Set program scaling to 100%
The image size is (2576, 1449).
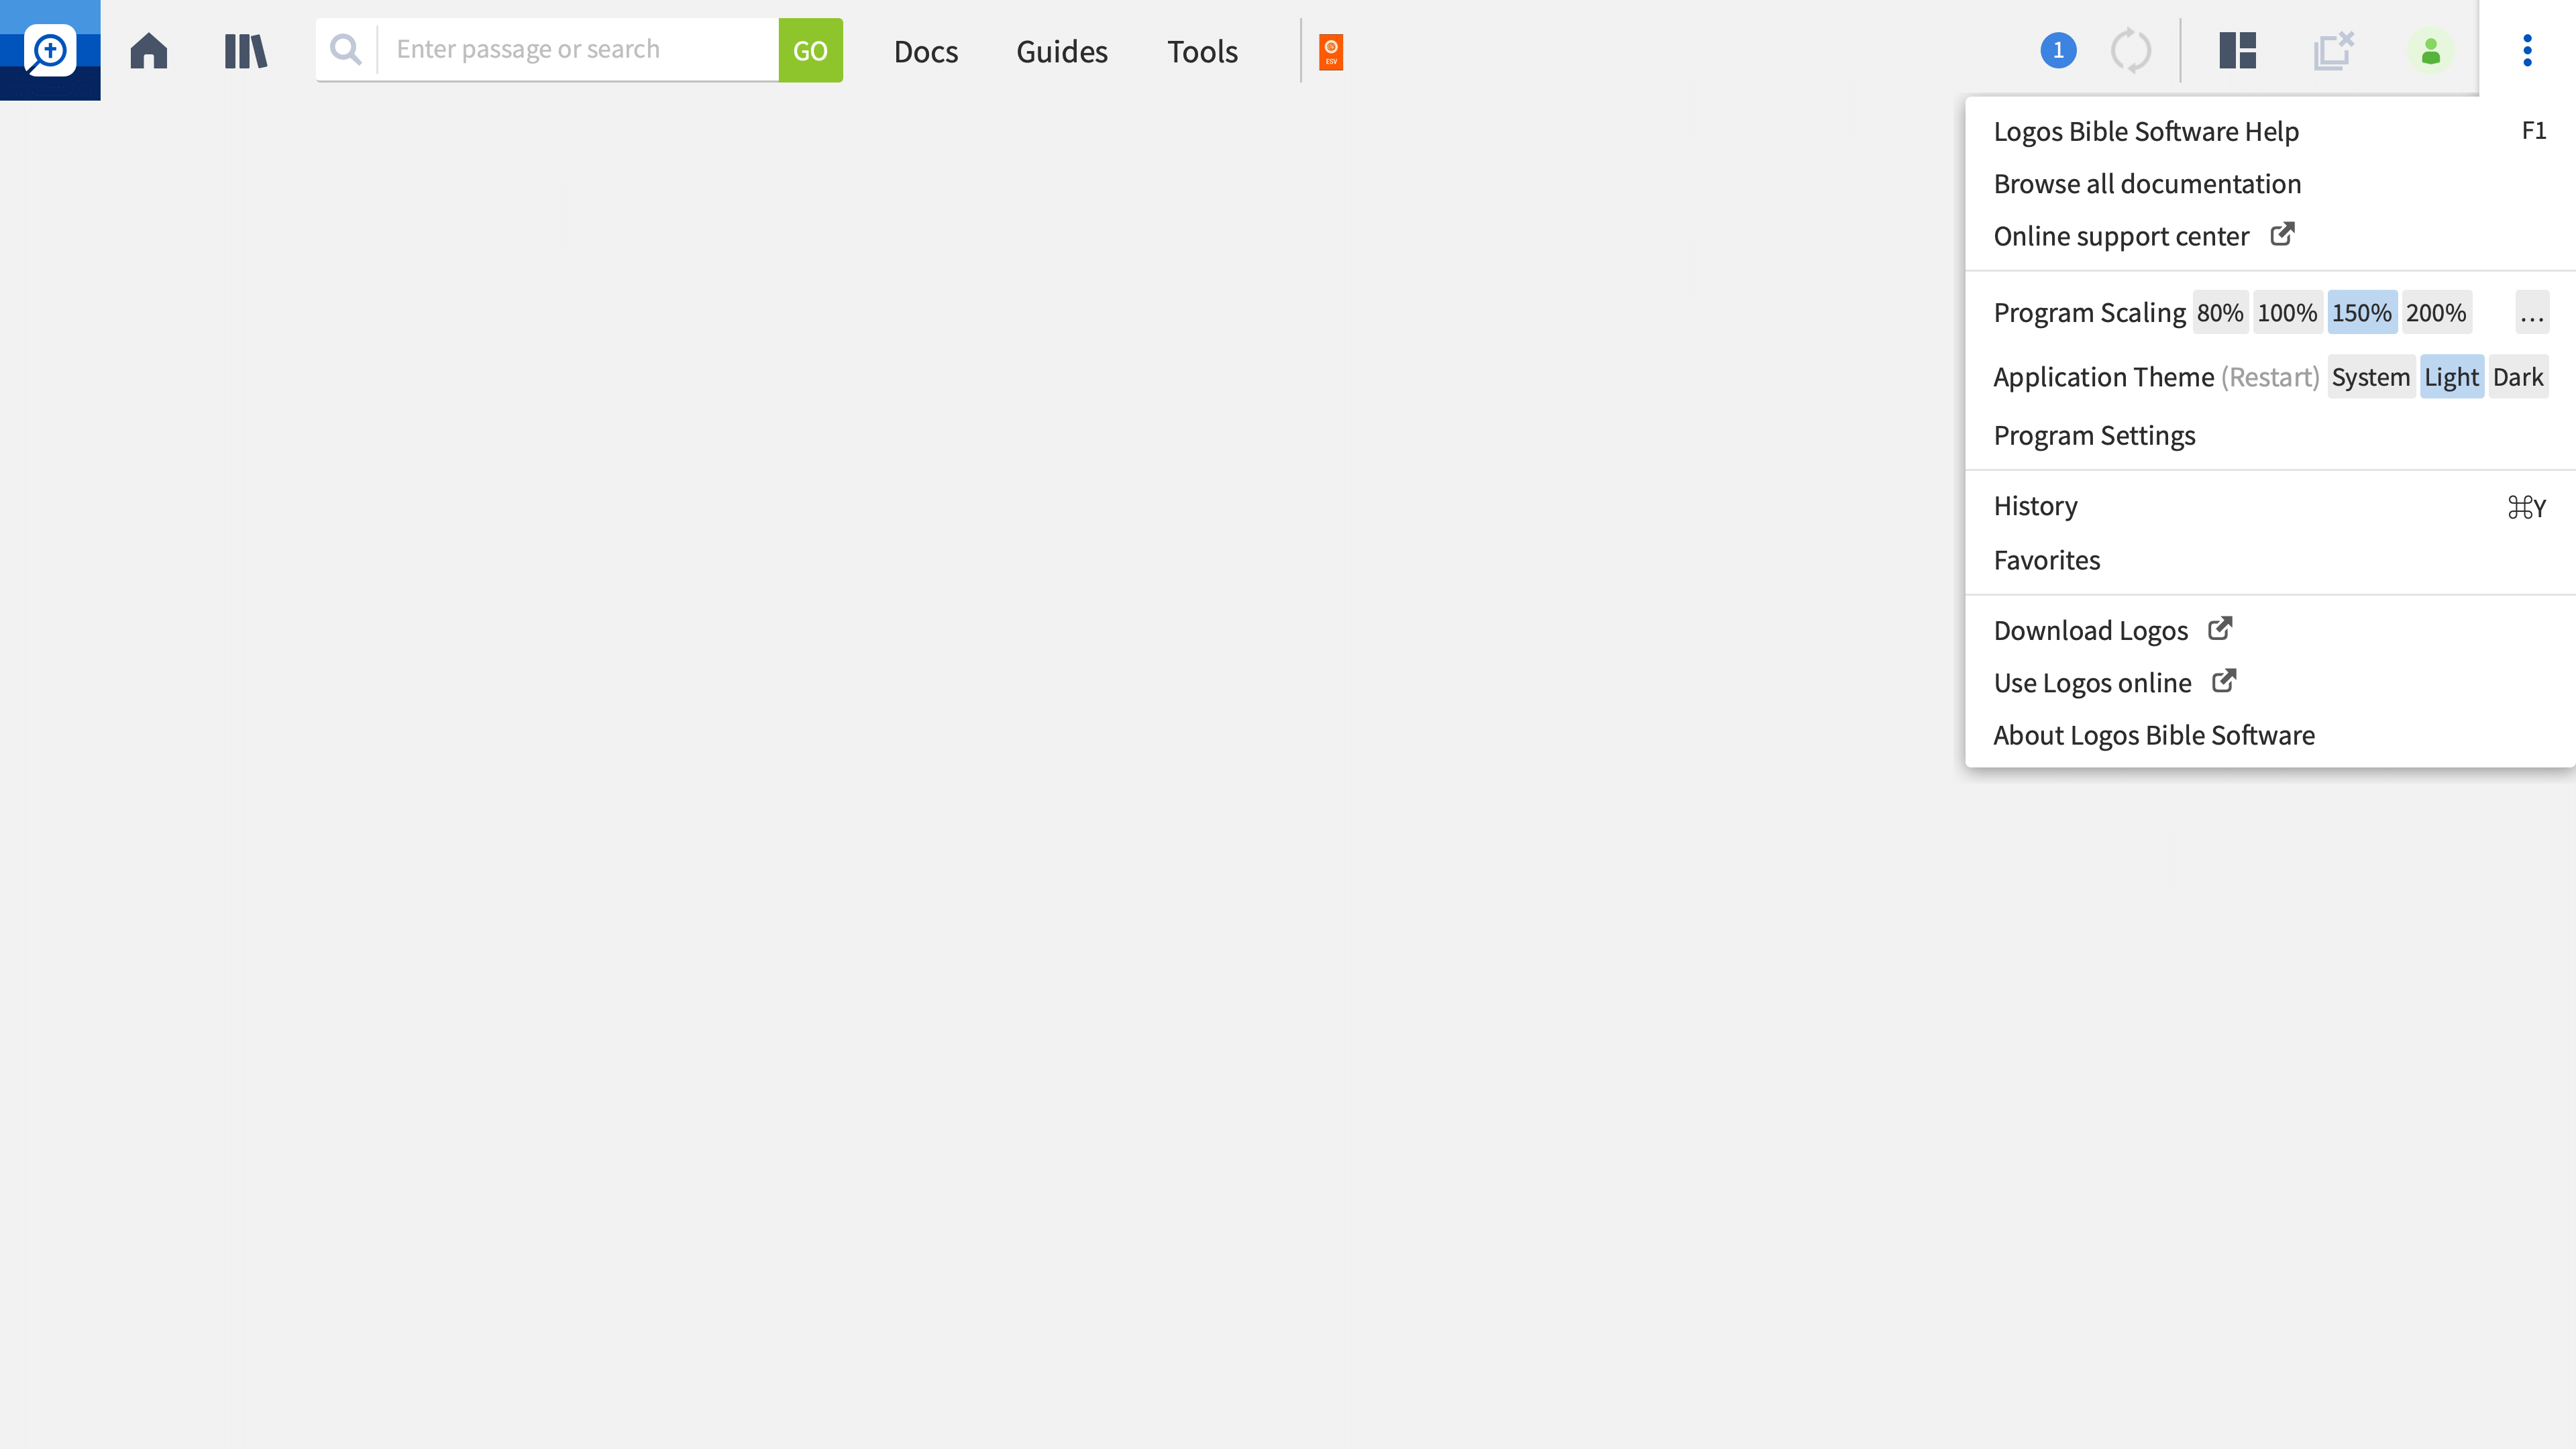2287,313
